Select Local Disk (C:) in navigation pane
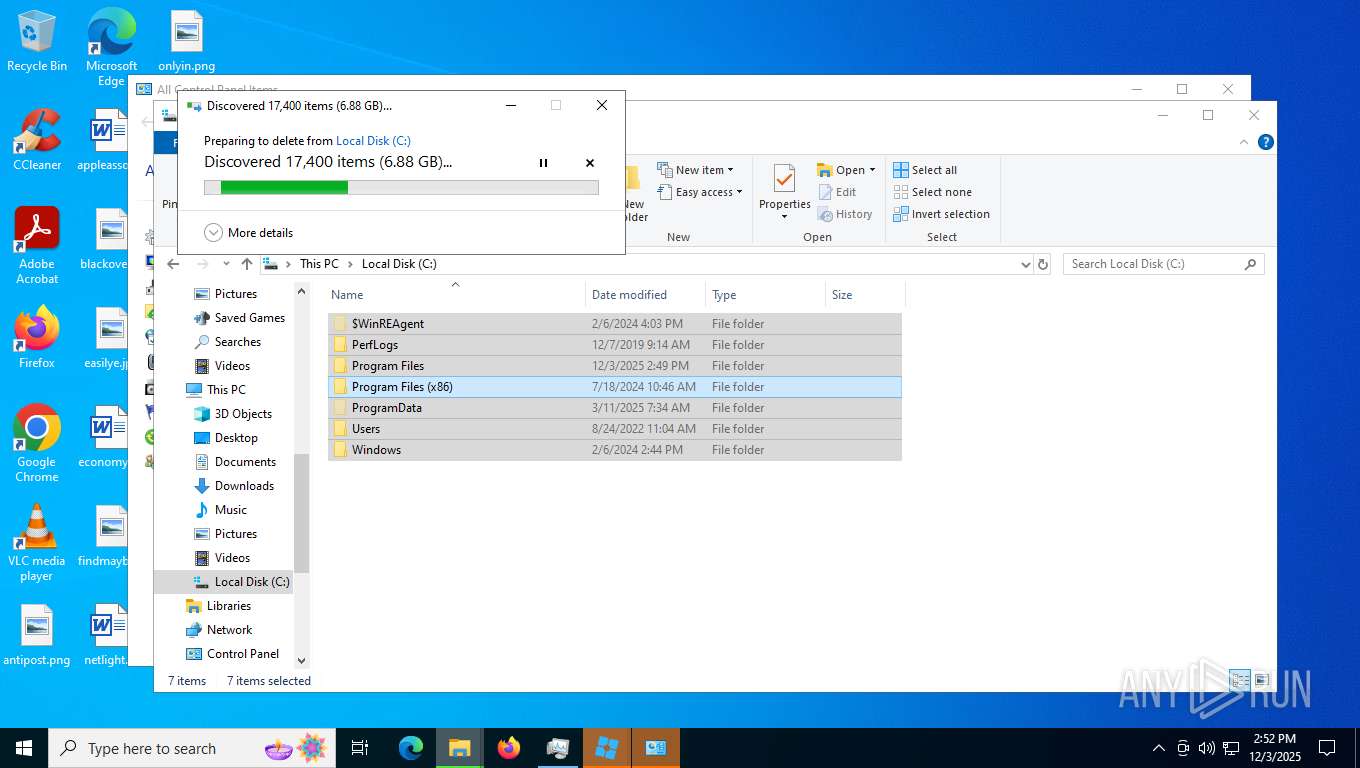1360x768 pixels. click(223, 582)
